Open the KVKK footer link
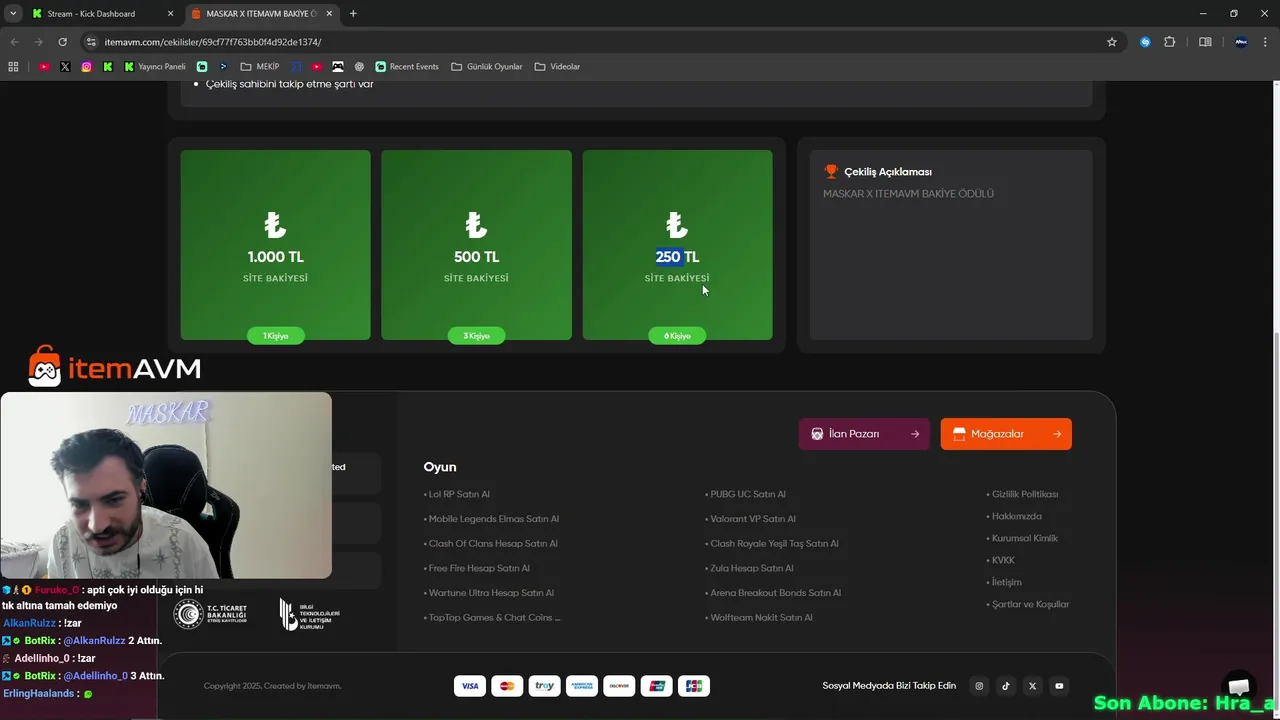 (1001, 560)
